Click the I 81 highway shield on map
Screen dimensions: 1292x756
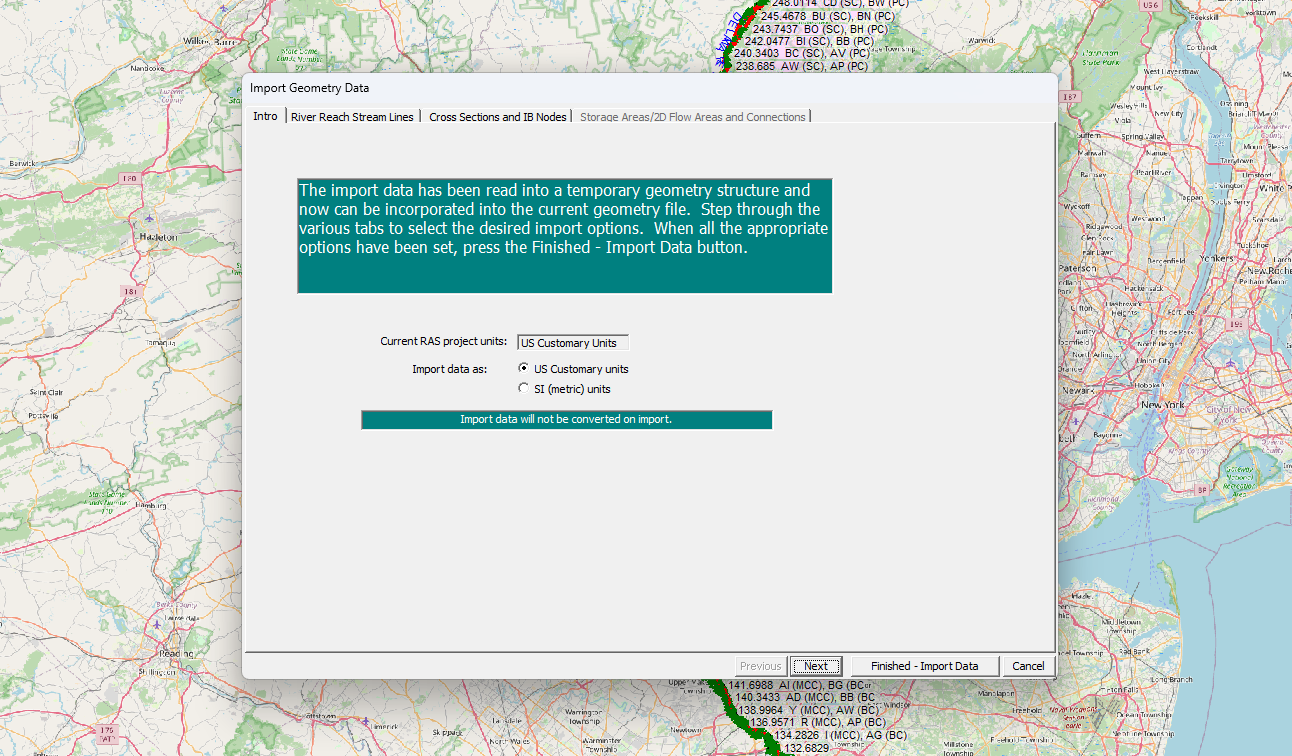pos(130,291)
